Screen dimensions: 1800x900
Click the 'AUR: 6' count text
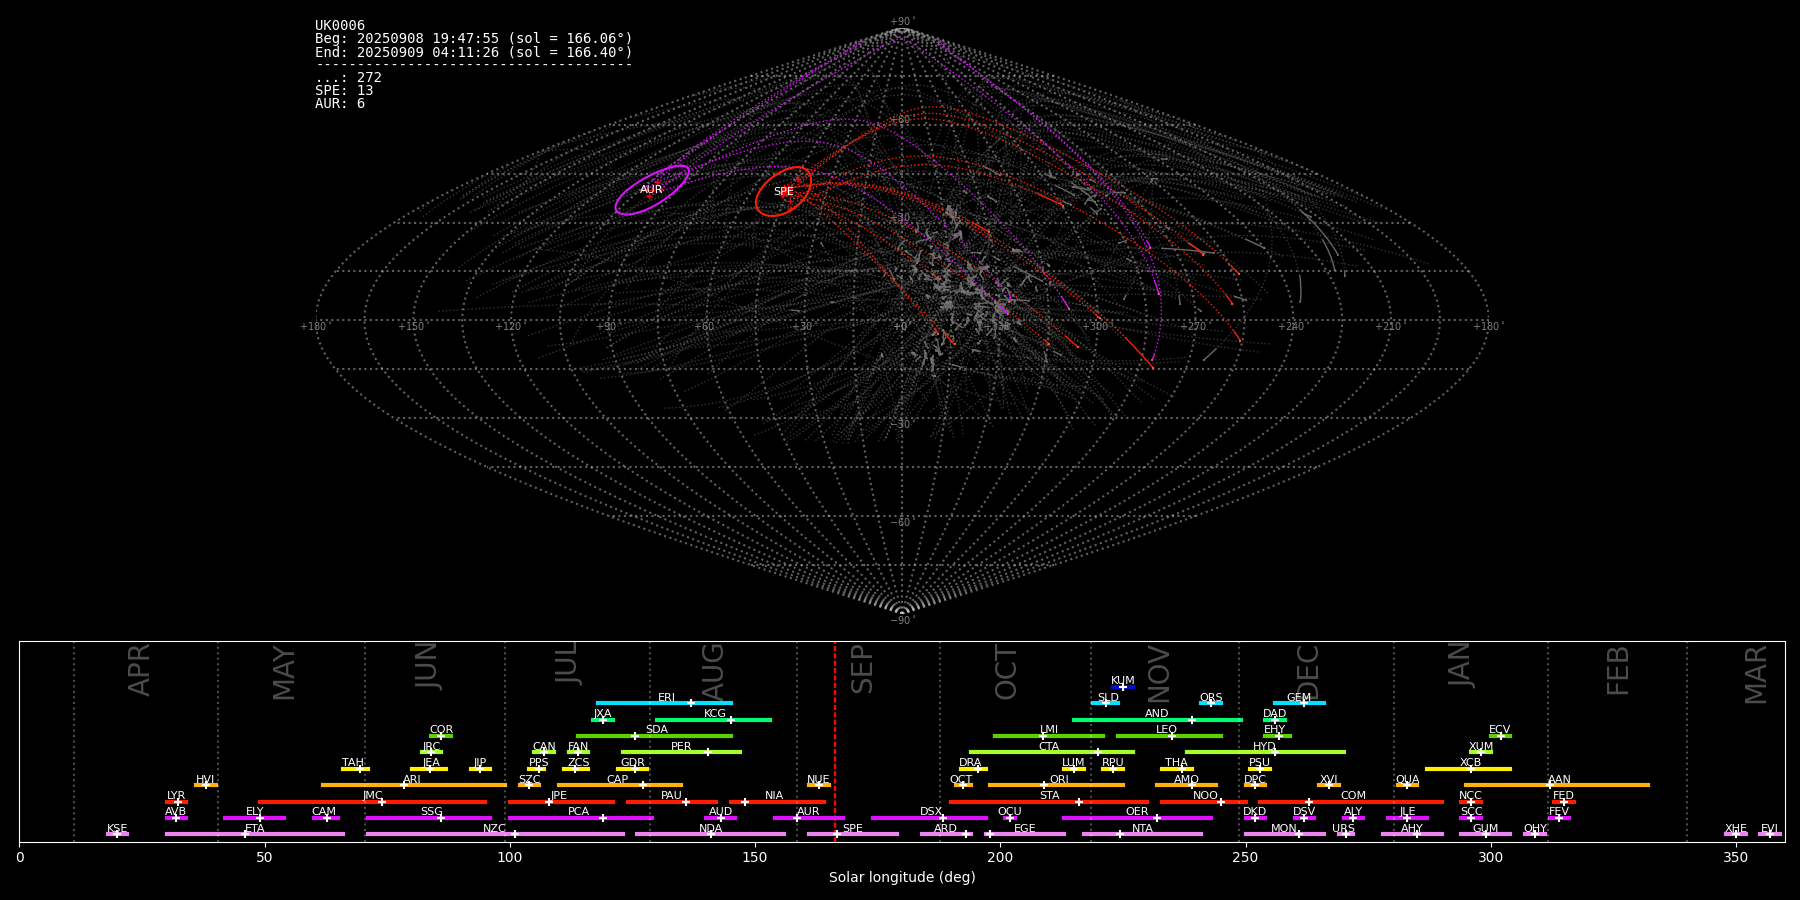pyautogui.click(x=340, y=104)
